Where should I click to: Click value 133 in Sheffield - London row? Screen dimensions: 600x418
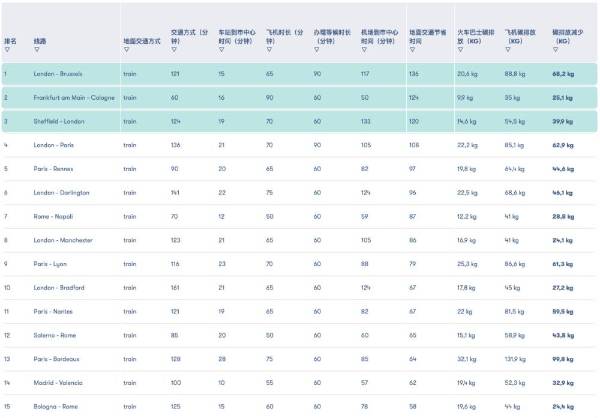365,121
